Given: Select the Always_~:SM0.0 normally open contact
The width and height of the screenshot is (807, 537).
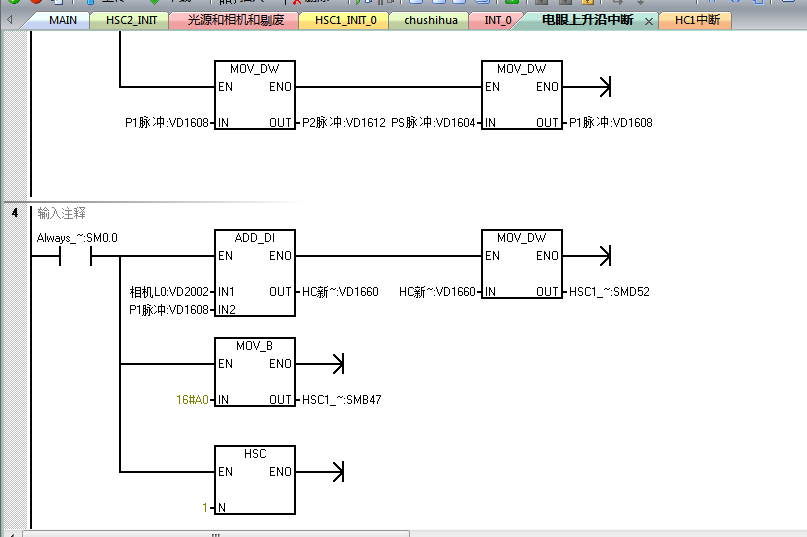Looking at the screenshot, I should [x=75, y=256].
